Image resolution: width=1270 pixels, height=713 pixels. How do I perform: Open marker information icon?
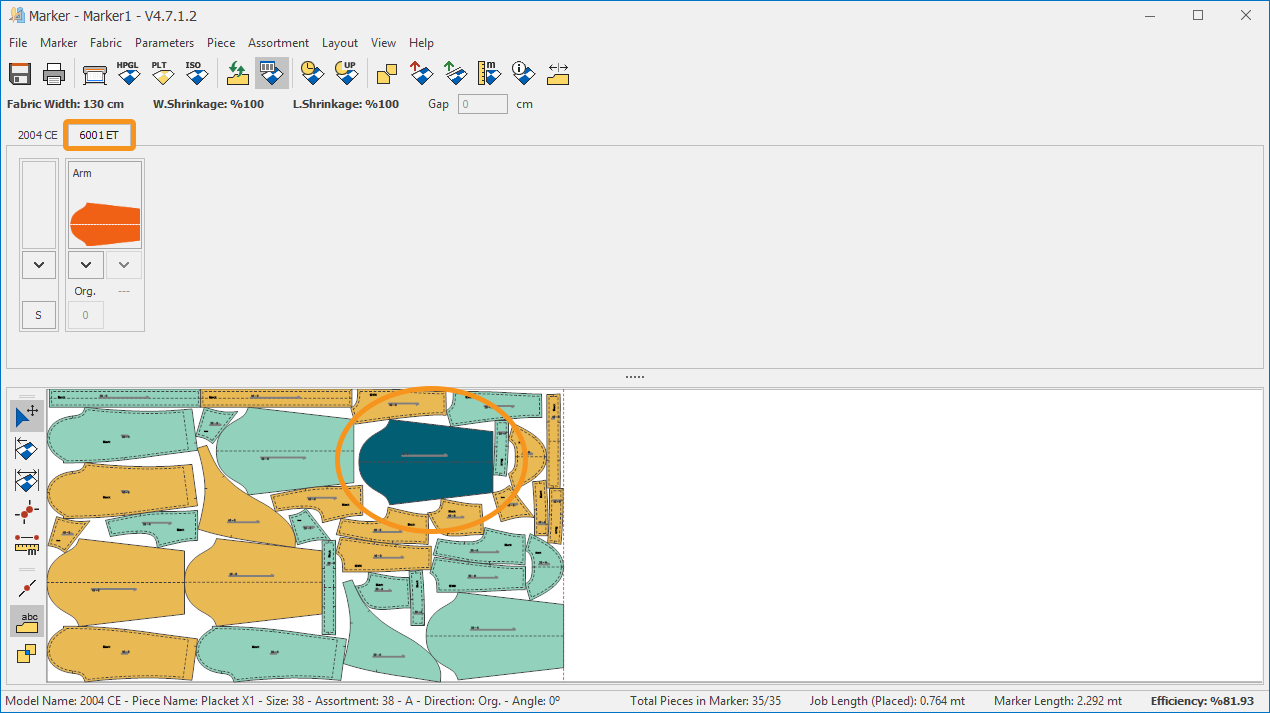523,74
